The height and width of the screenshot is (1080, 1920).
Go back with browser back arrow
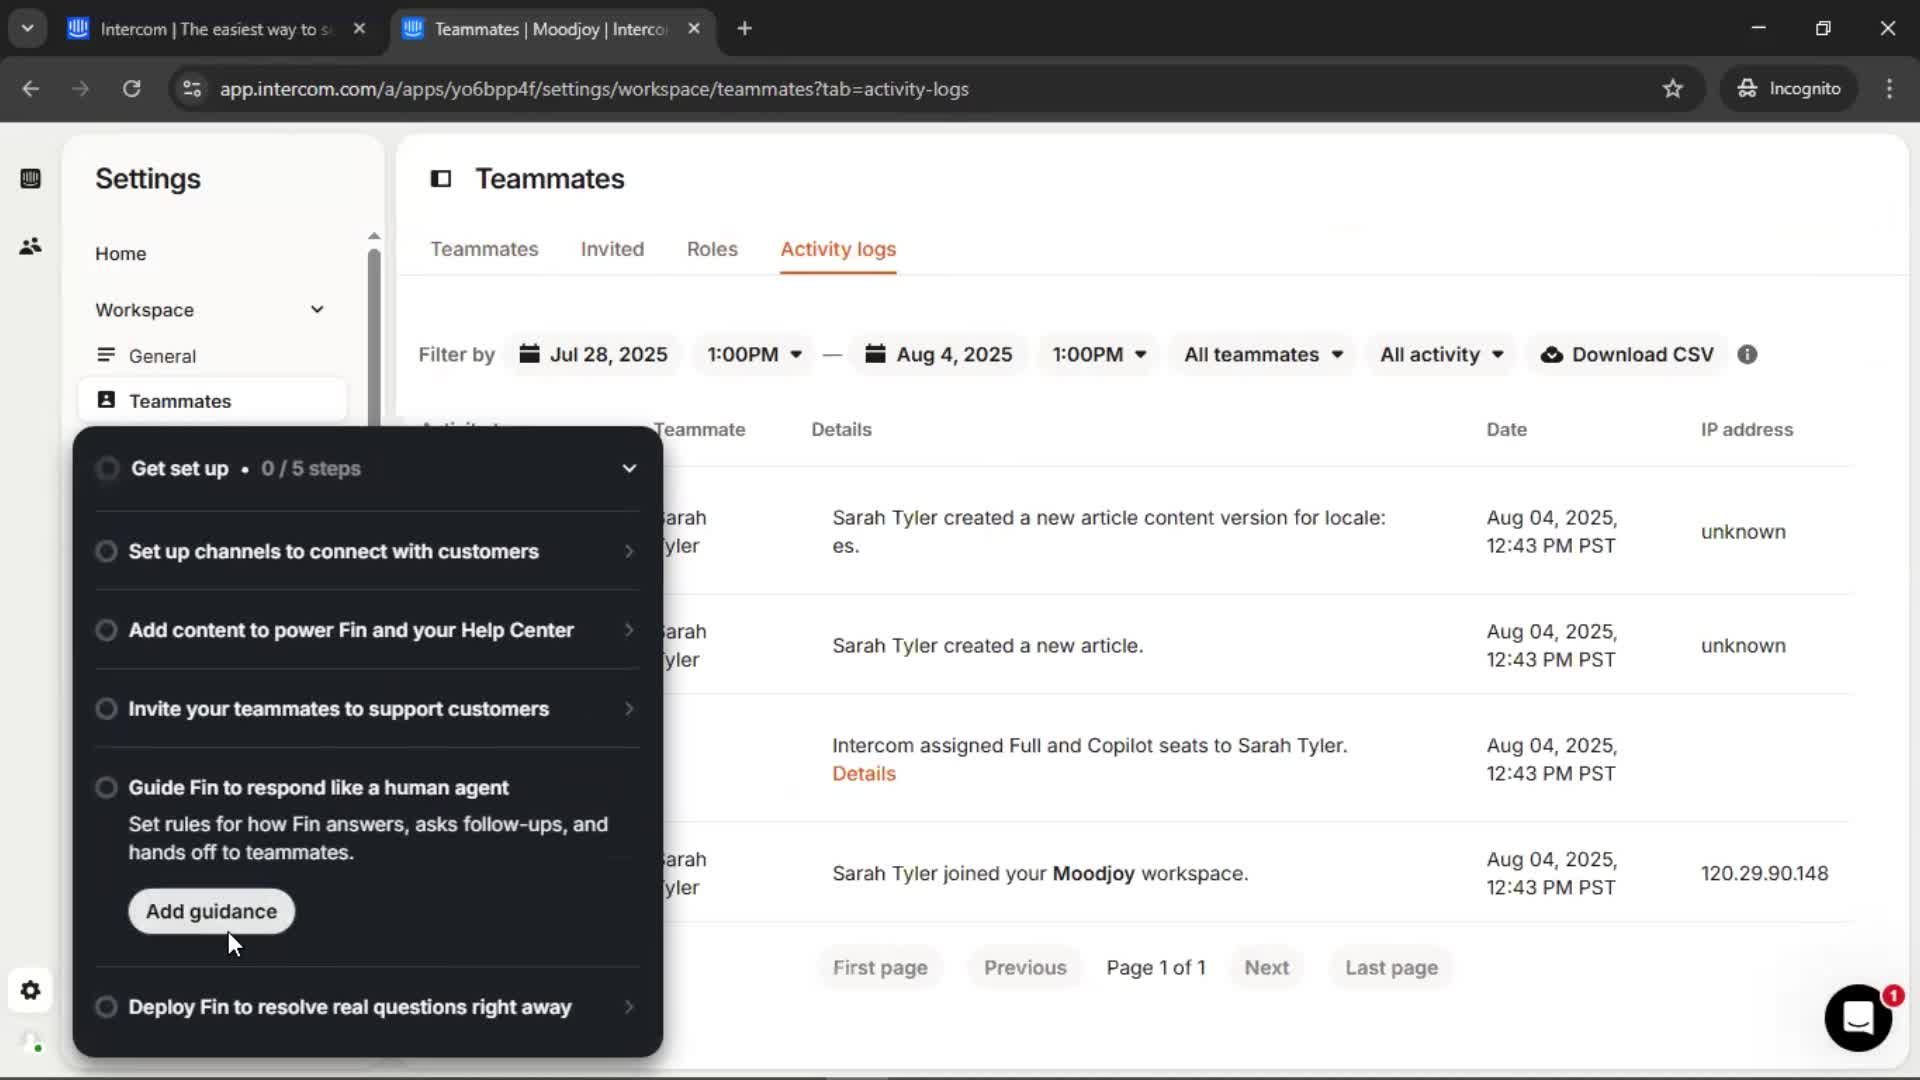(31, 89)
